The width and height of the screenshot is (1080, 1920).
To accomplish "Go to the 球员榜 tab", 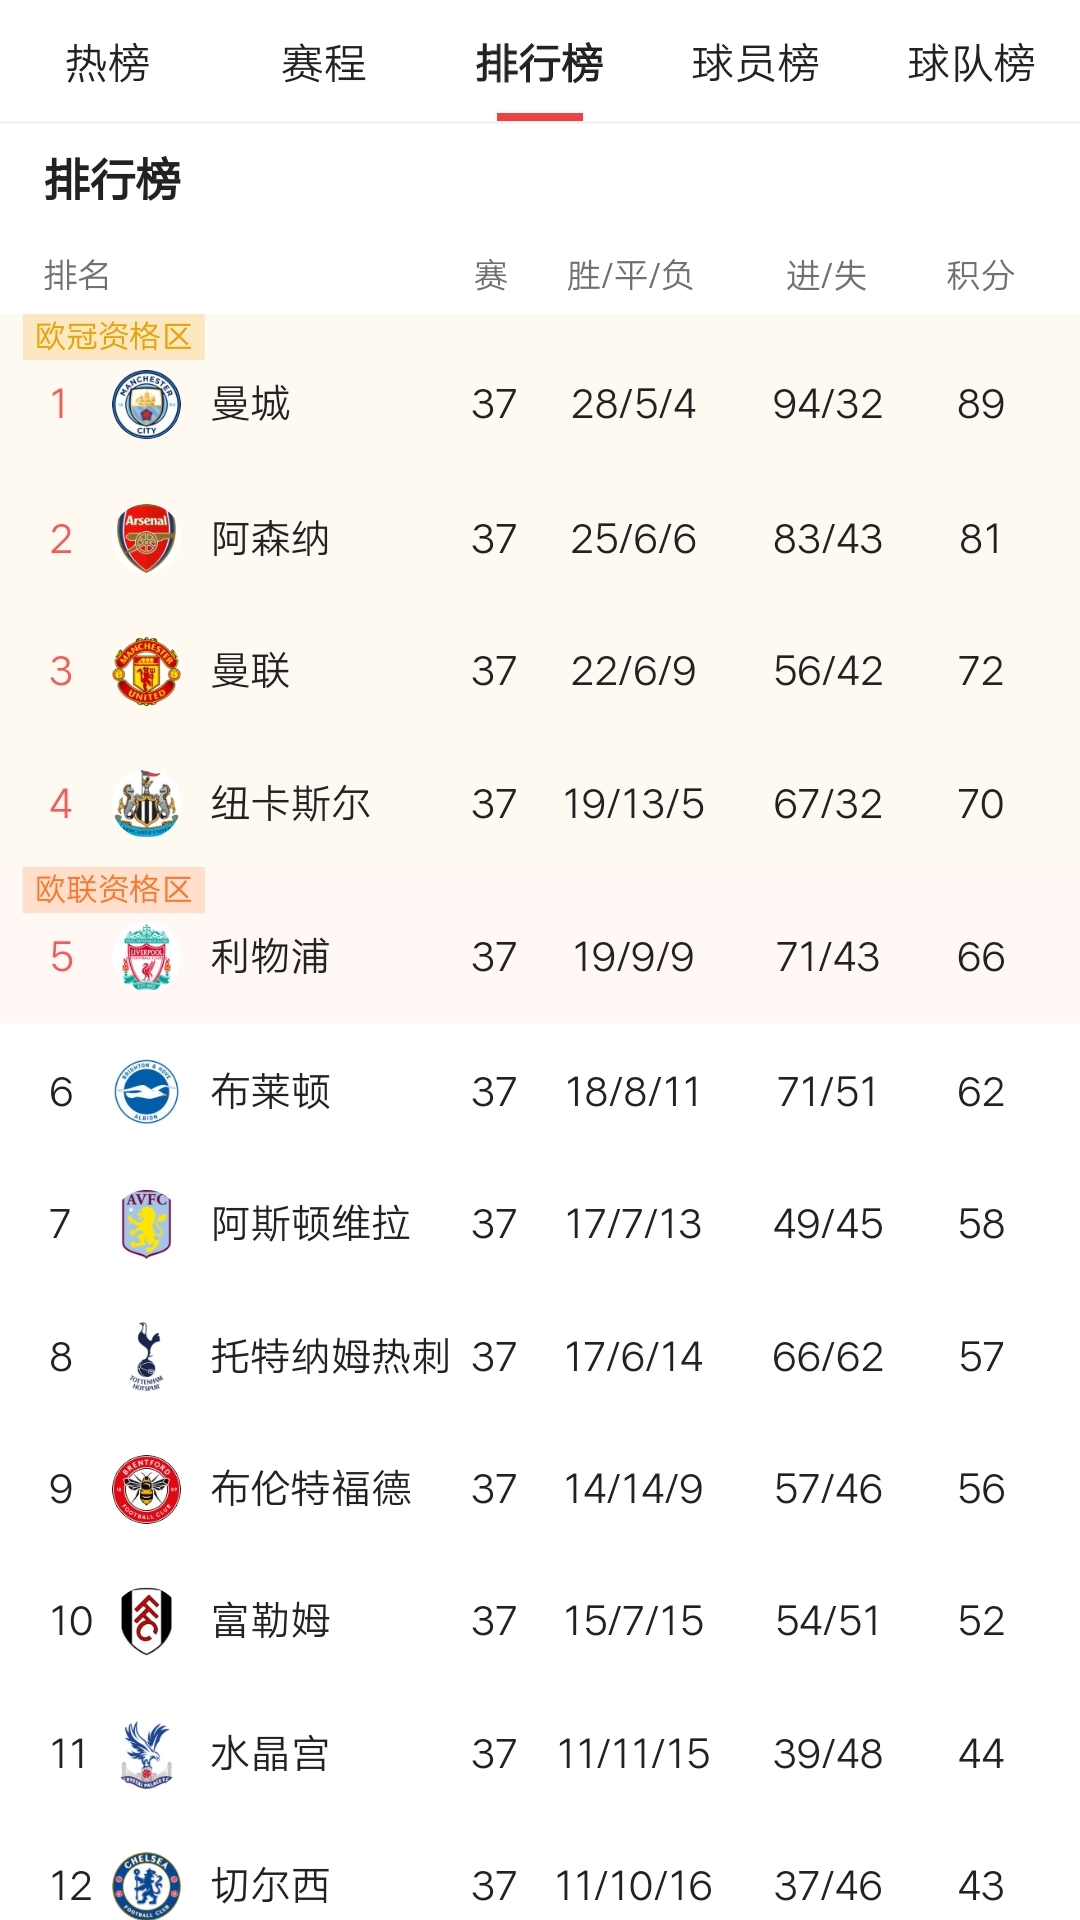I will point(756,64).
